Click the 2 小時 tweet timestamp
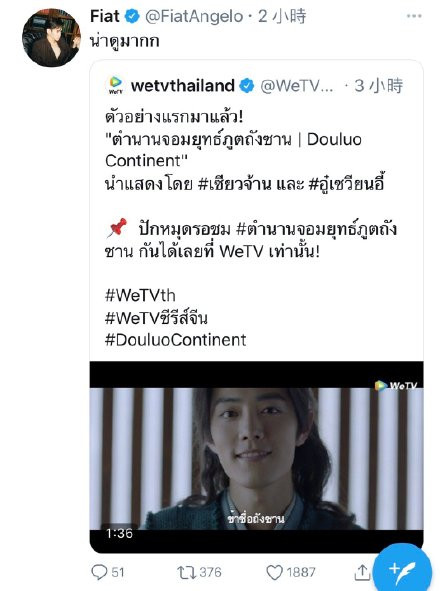440x591 pixels. tap(282, 17)
